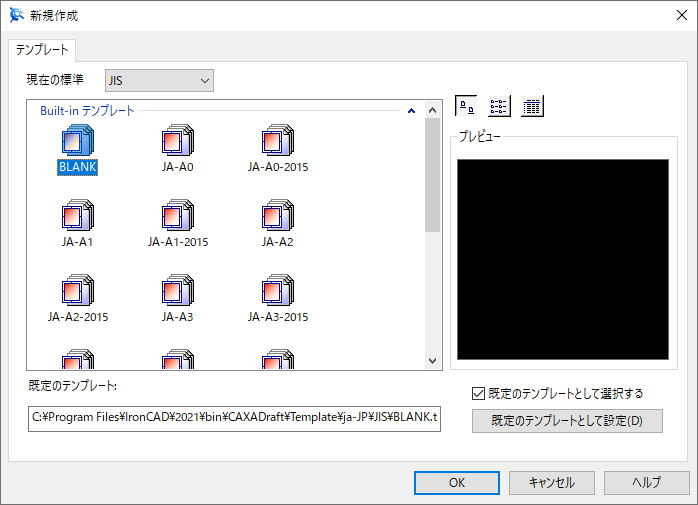Select the JA-A0 template icon
Screen dimensions: 698x505
(178, 140)
